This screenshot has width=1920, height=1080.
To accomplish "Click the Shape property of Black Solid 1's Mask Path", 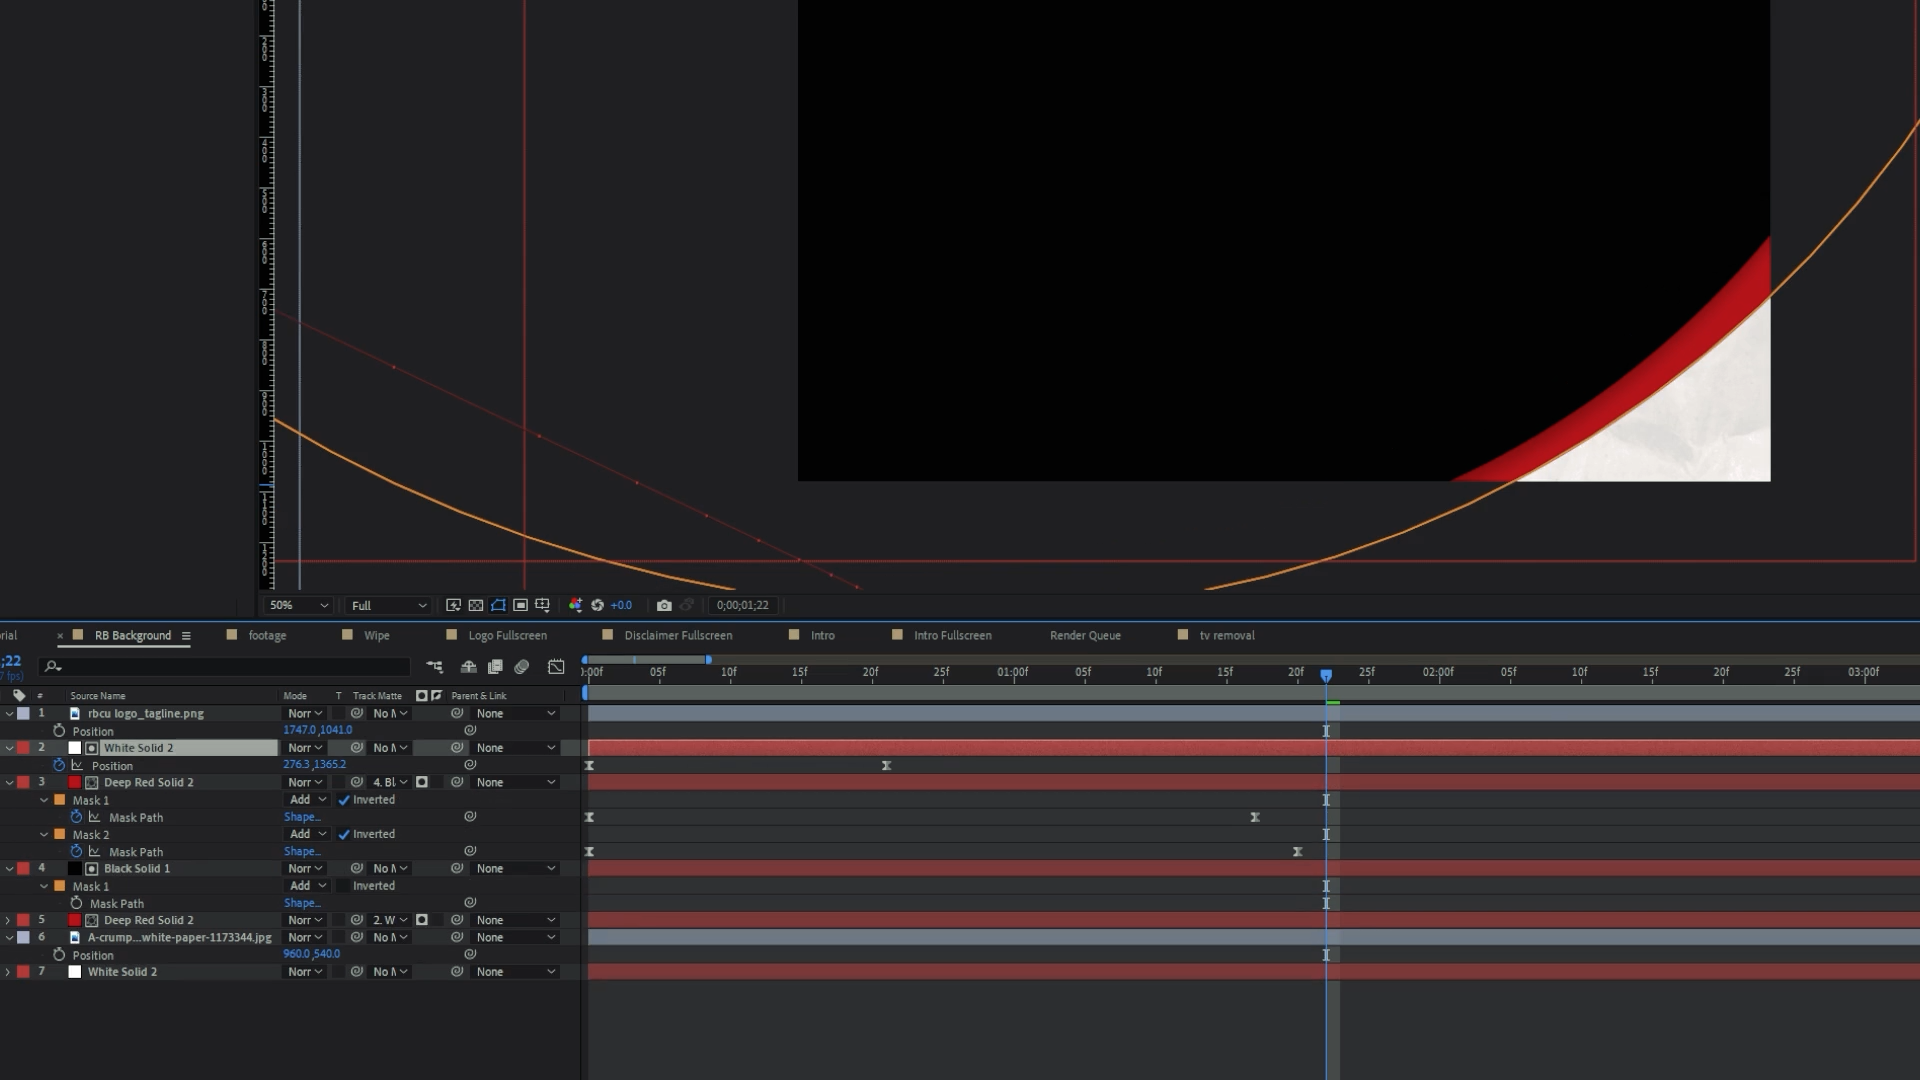I will point(302,903).
